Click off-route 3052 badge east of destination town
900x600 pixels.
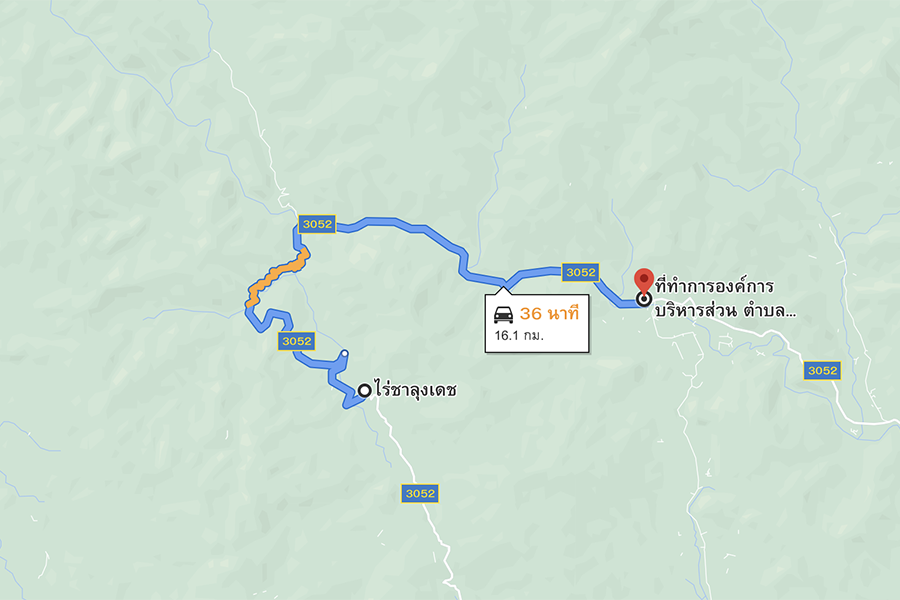[x=822, y=370]
